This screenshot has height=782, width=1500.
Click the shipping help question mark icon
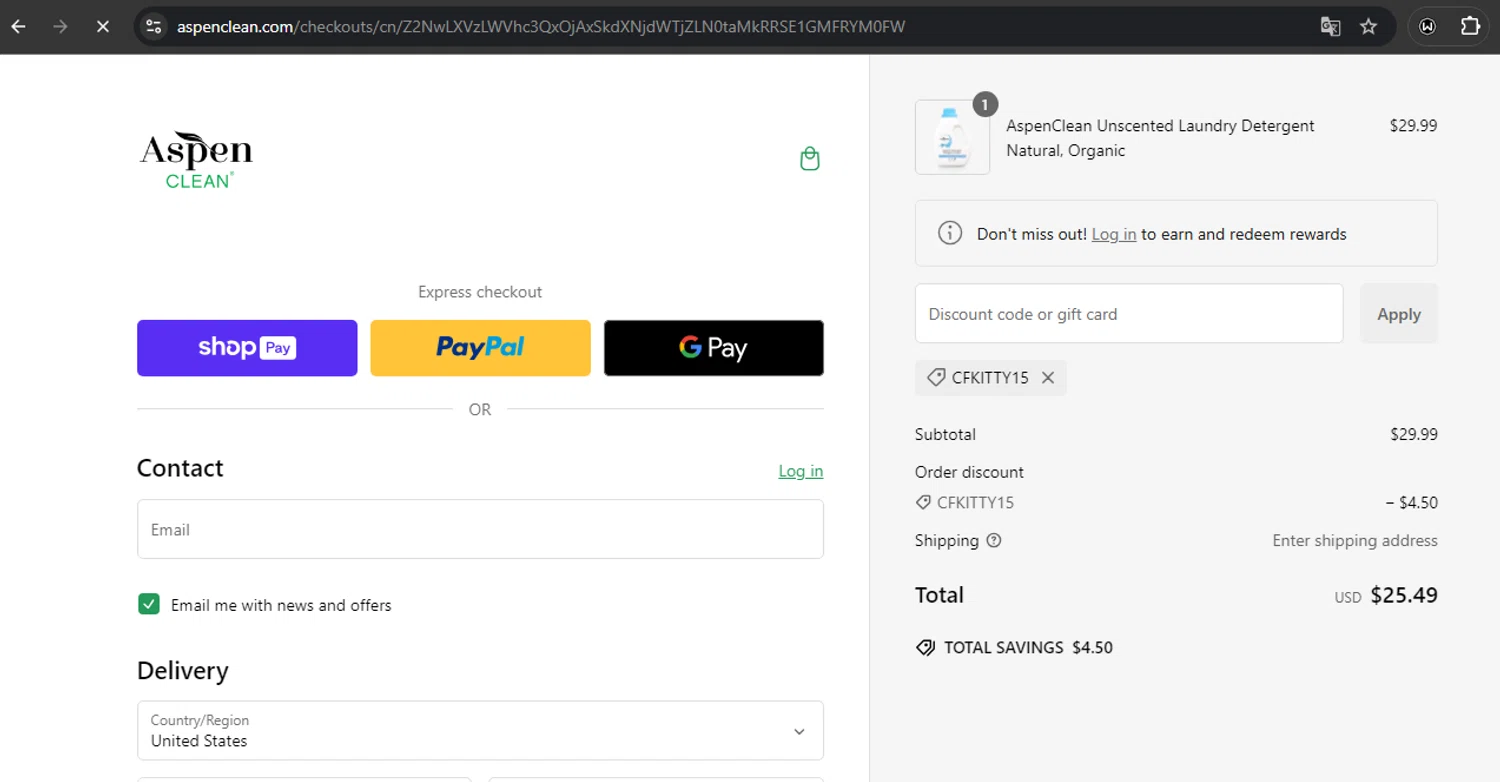click(994, 541)
